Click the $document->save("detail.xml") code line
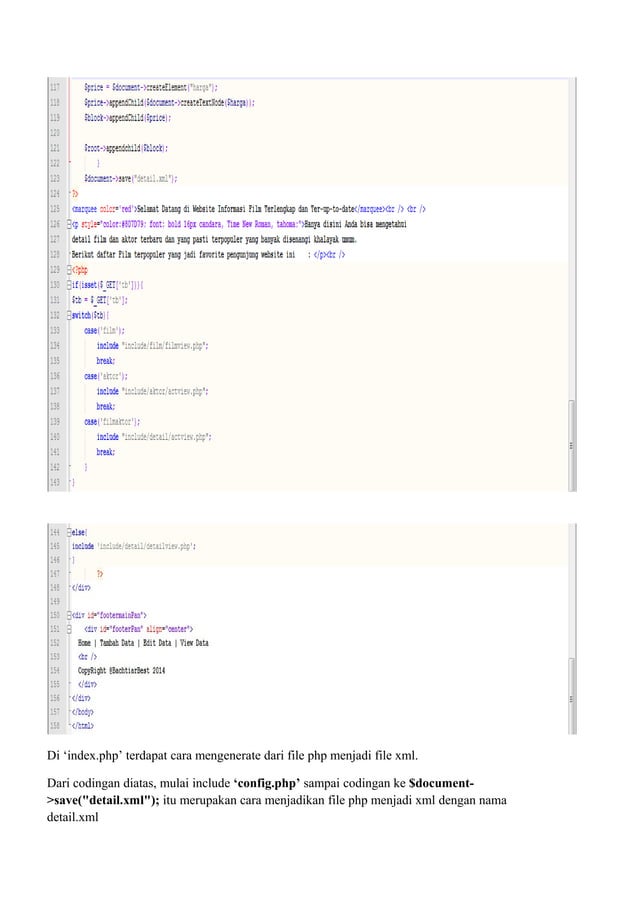The image size is (638, 903). tap(131, 179)
